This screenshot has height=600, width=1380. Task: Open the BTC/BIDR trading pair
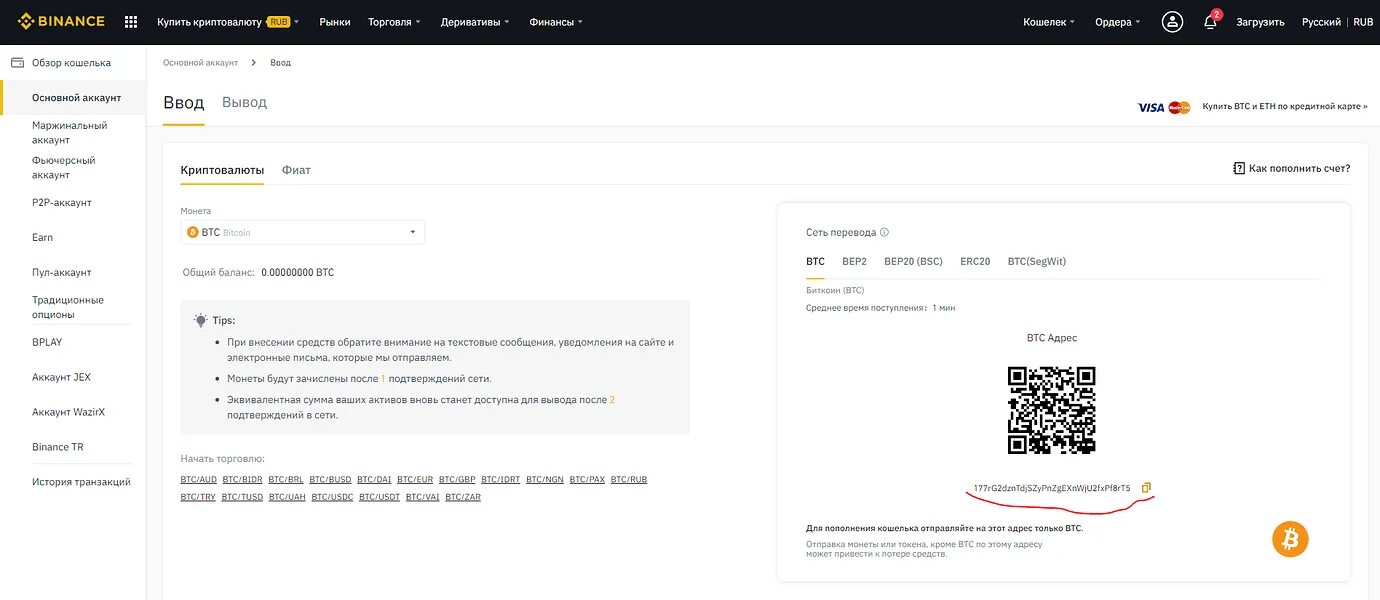(243, 480)
